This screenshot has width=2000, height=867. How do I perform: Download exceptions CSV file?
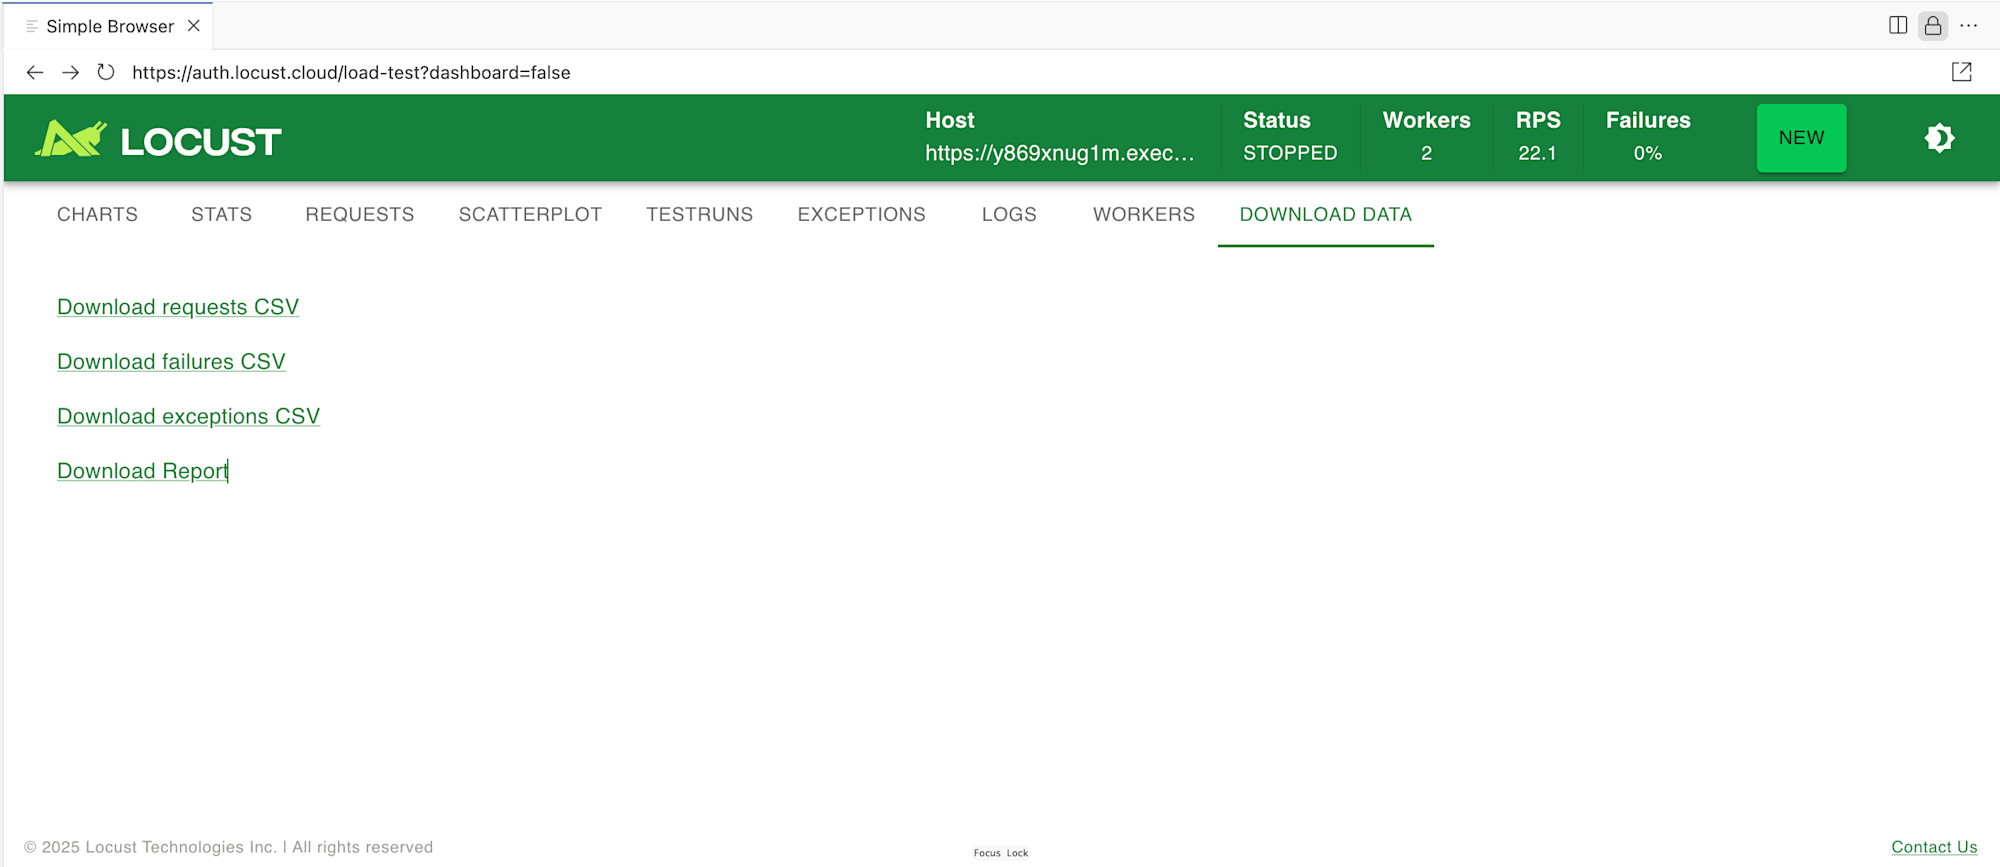(188, 416)
